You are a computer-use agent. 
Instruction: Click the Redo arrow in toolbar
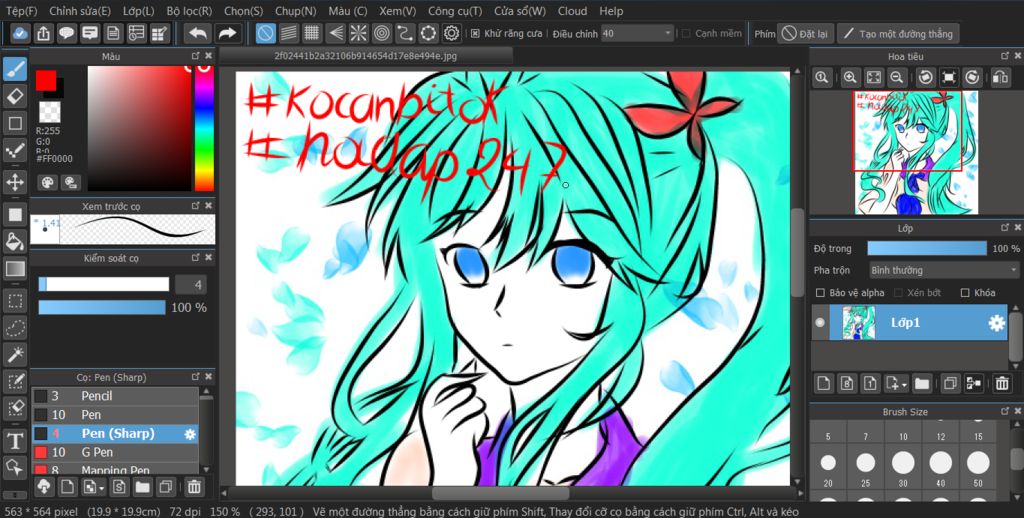pyautogui.click(x=227, y=33)
